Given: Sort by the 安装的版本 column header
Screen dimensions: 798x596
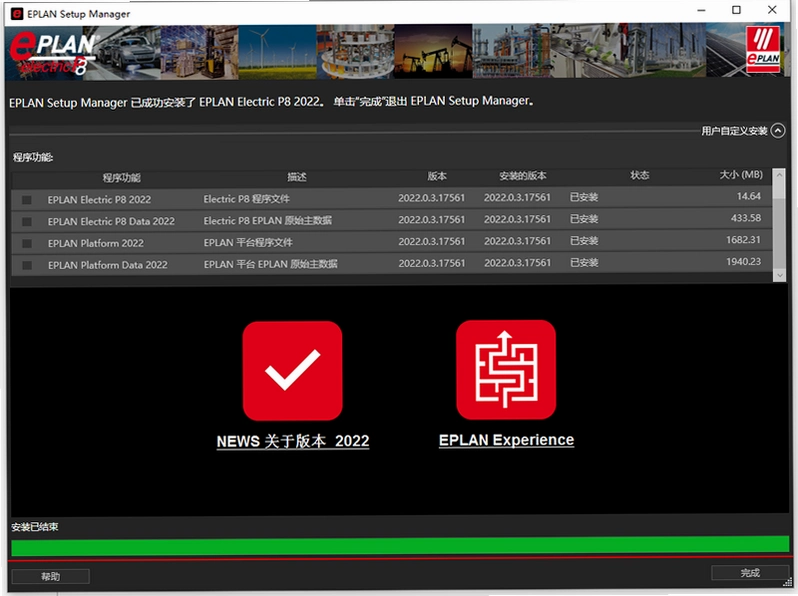Looking at the screenshot, I should click(x=522, y=176).
